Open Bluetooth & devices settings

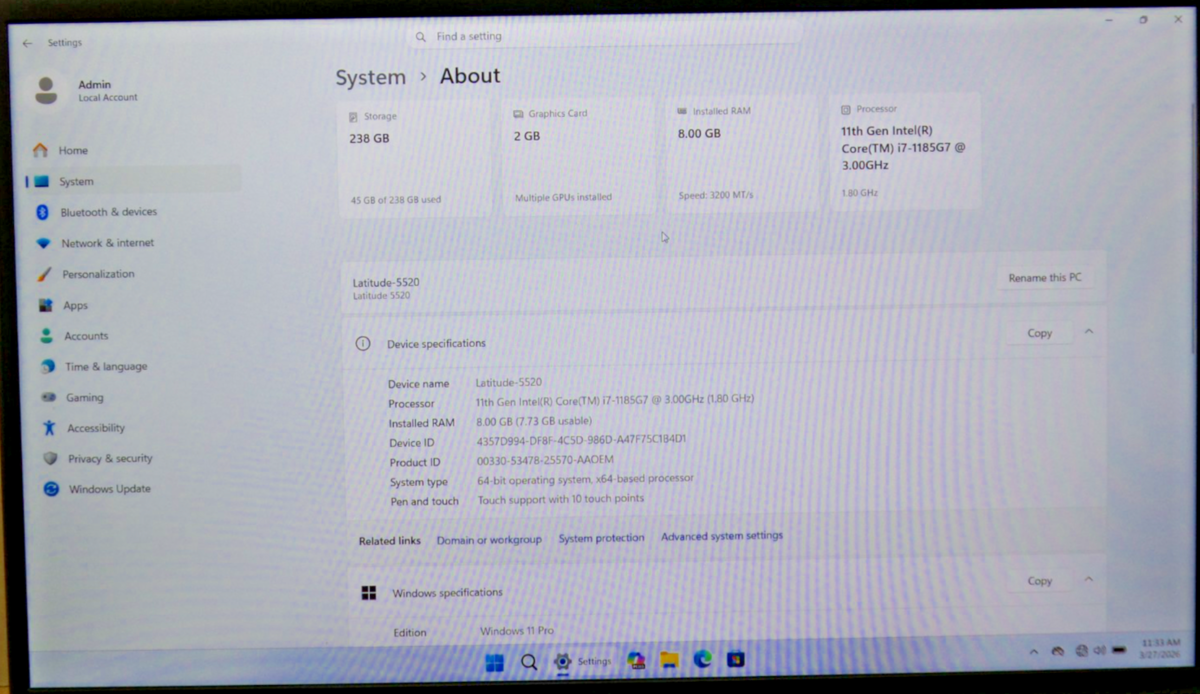[108, 212]
